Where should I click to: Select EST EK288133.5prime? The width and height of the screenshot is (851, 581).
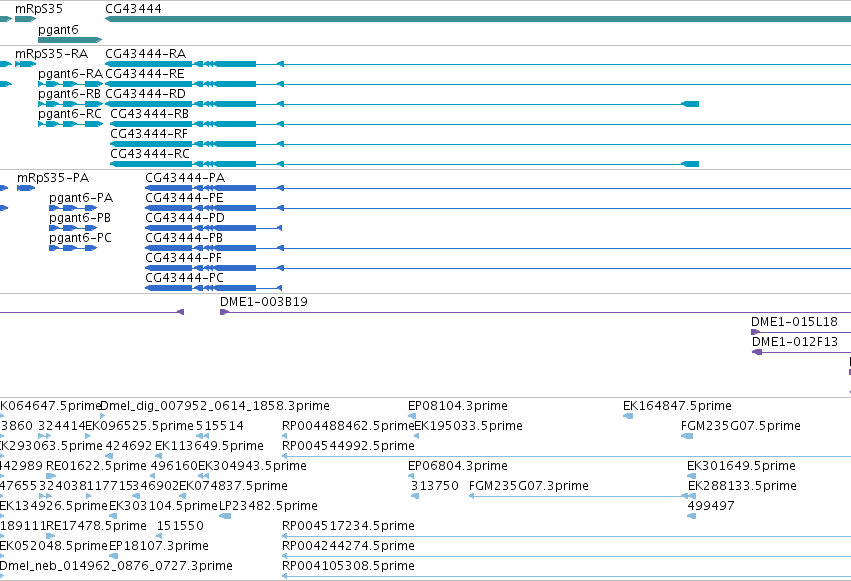(x=742, y=487)
